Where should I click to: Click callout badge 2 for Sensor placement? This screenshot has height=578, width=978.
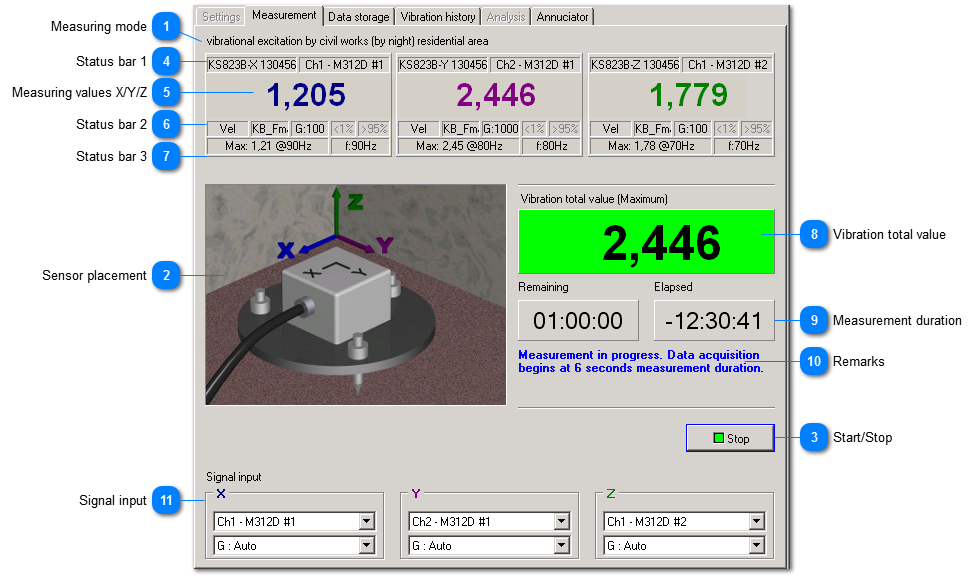167,275
